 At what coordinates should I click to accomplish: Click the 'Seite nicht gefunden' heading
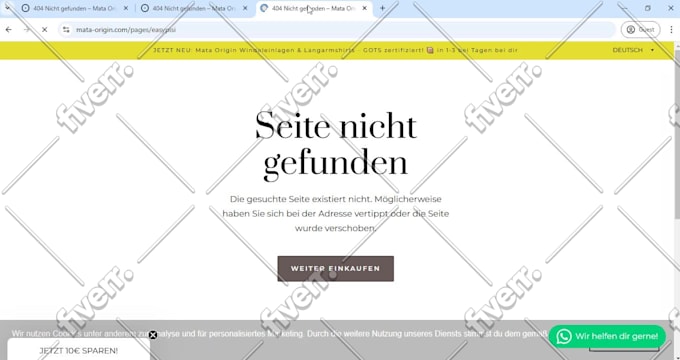tap(336, 145)
